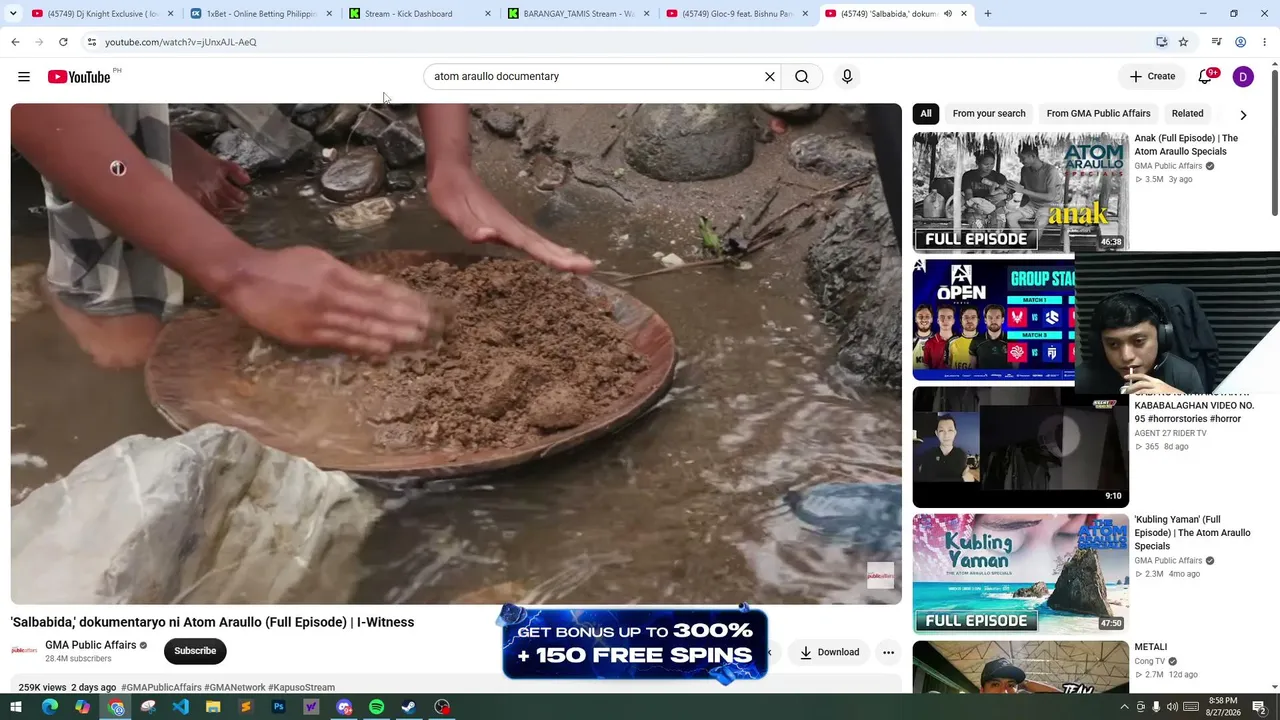
Task: Open YouTube notifications bell
Action: [x=1205, y=77]
